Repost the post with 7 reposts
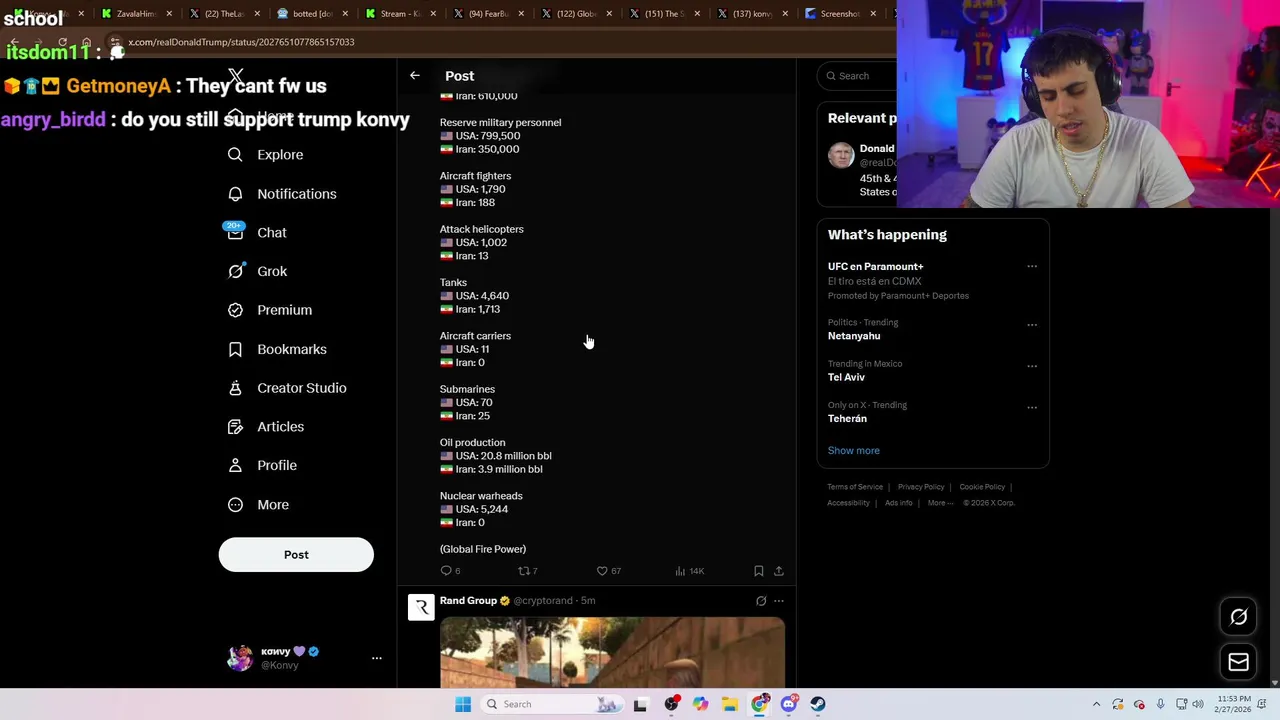 pyautogui.click(x=527, y=571)
